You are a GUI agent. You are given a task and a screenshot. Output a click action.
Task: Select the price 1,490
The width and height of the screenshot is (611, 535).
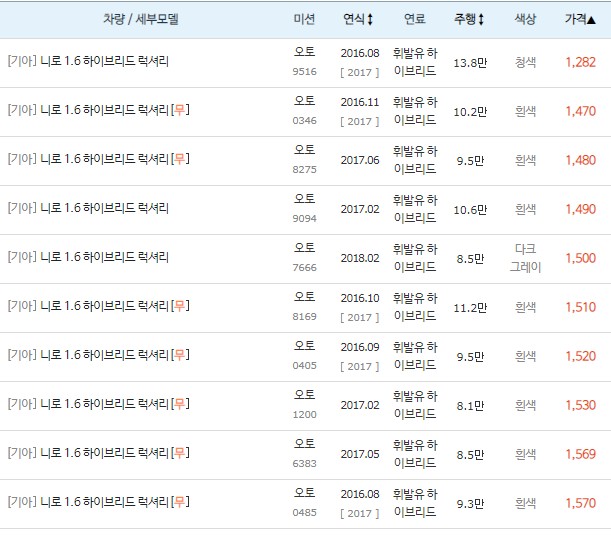[x=581, y=210]
